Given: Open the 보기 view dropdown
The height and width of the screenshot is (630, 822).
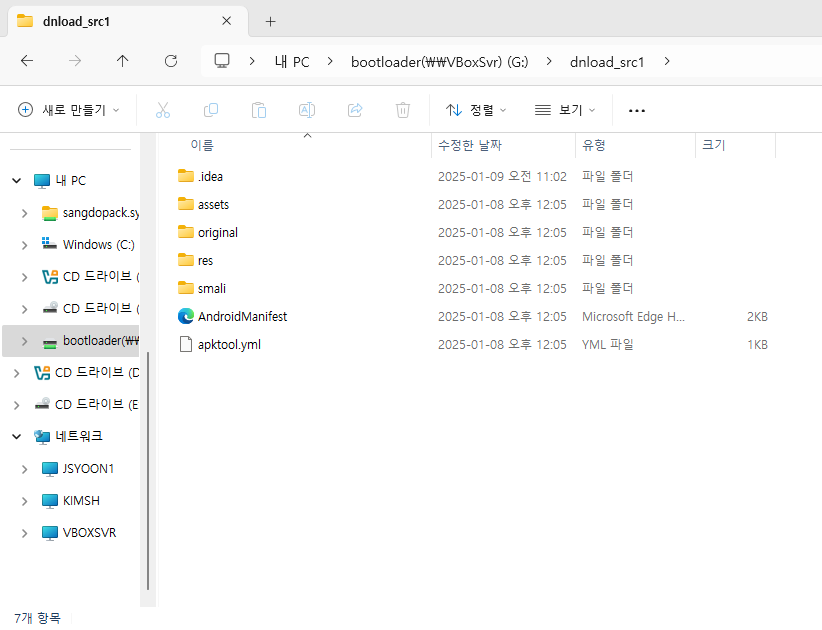Looking at the screenshot, I should (565, 110).
